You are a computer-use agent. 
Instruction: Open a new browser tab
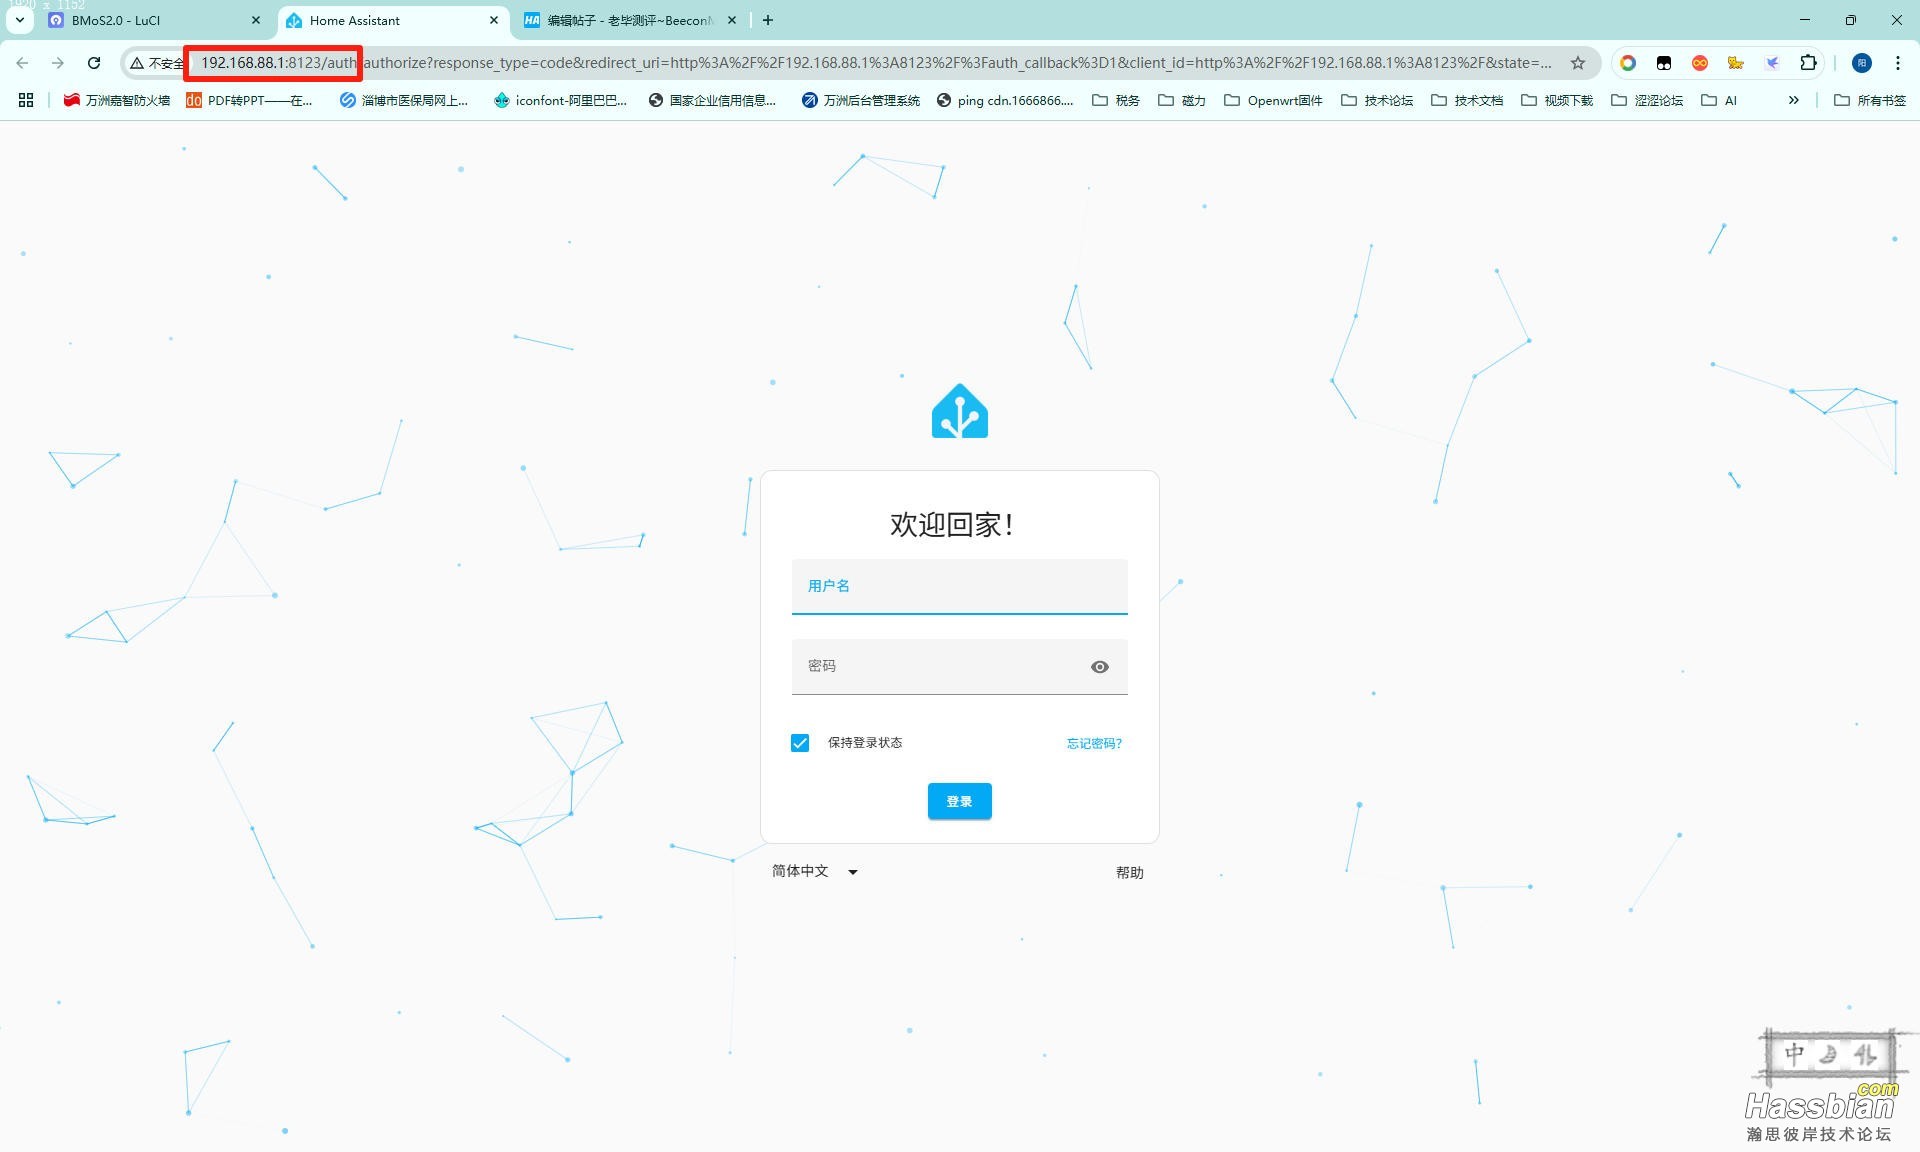point(767,20)
